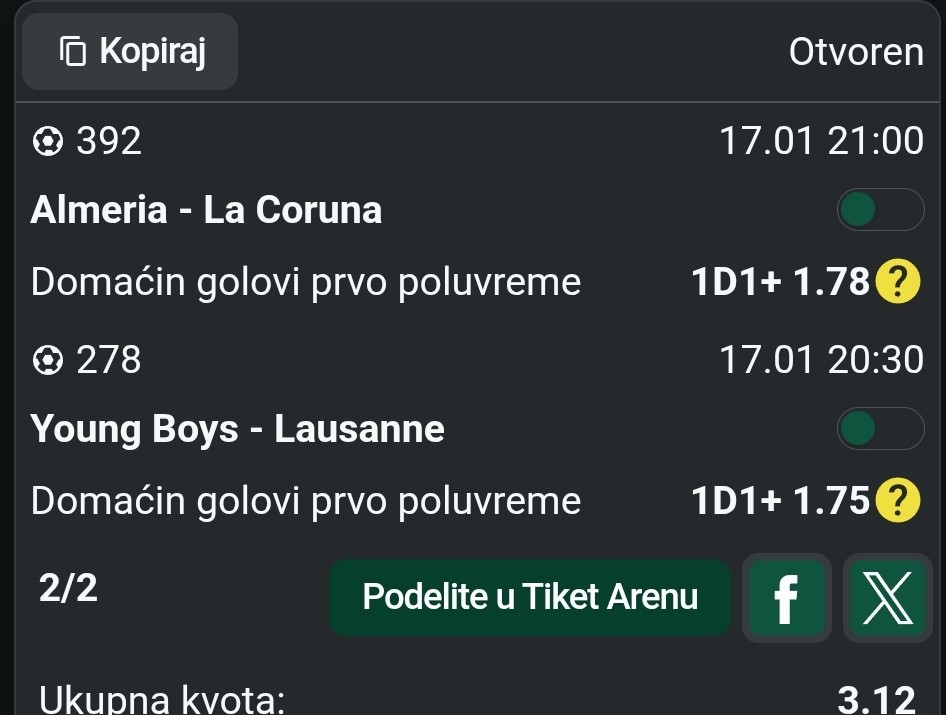Click the copy icon inside Kopiraj
Screen dimensions: 946x715
[74, 51]
